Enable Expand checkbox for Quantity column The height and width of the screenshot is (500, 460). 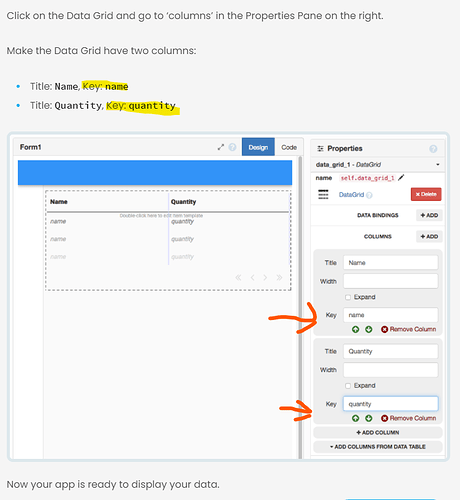(348, 386)
